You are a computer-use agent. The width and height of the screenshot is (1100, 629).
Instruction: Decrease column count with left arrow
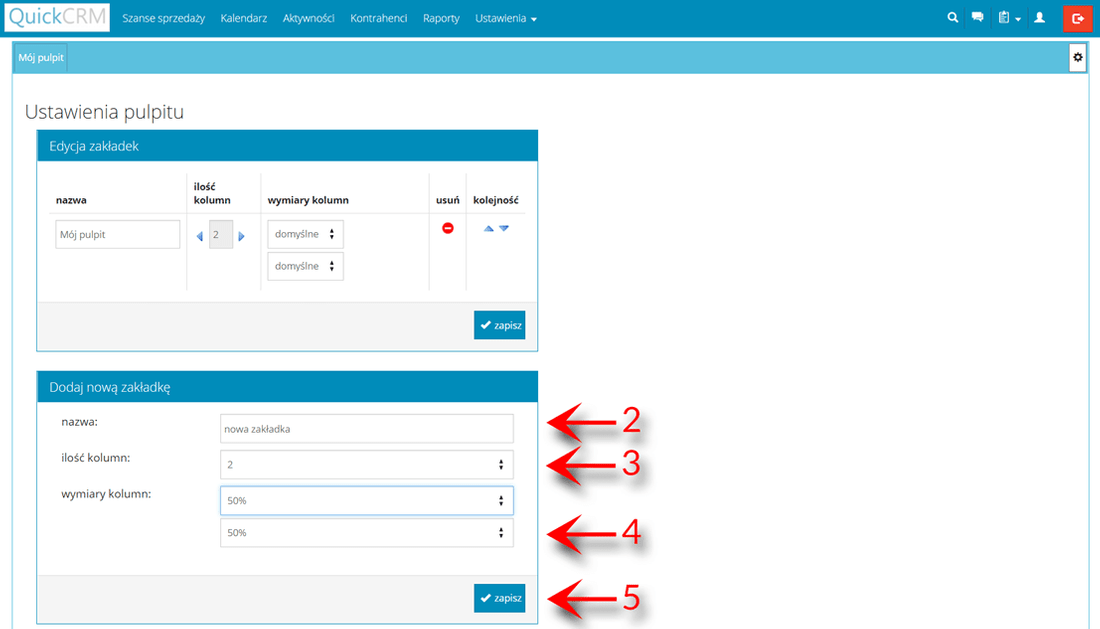pyautogui.click(x=199, y=236)
